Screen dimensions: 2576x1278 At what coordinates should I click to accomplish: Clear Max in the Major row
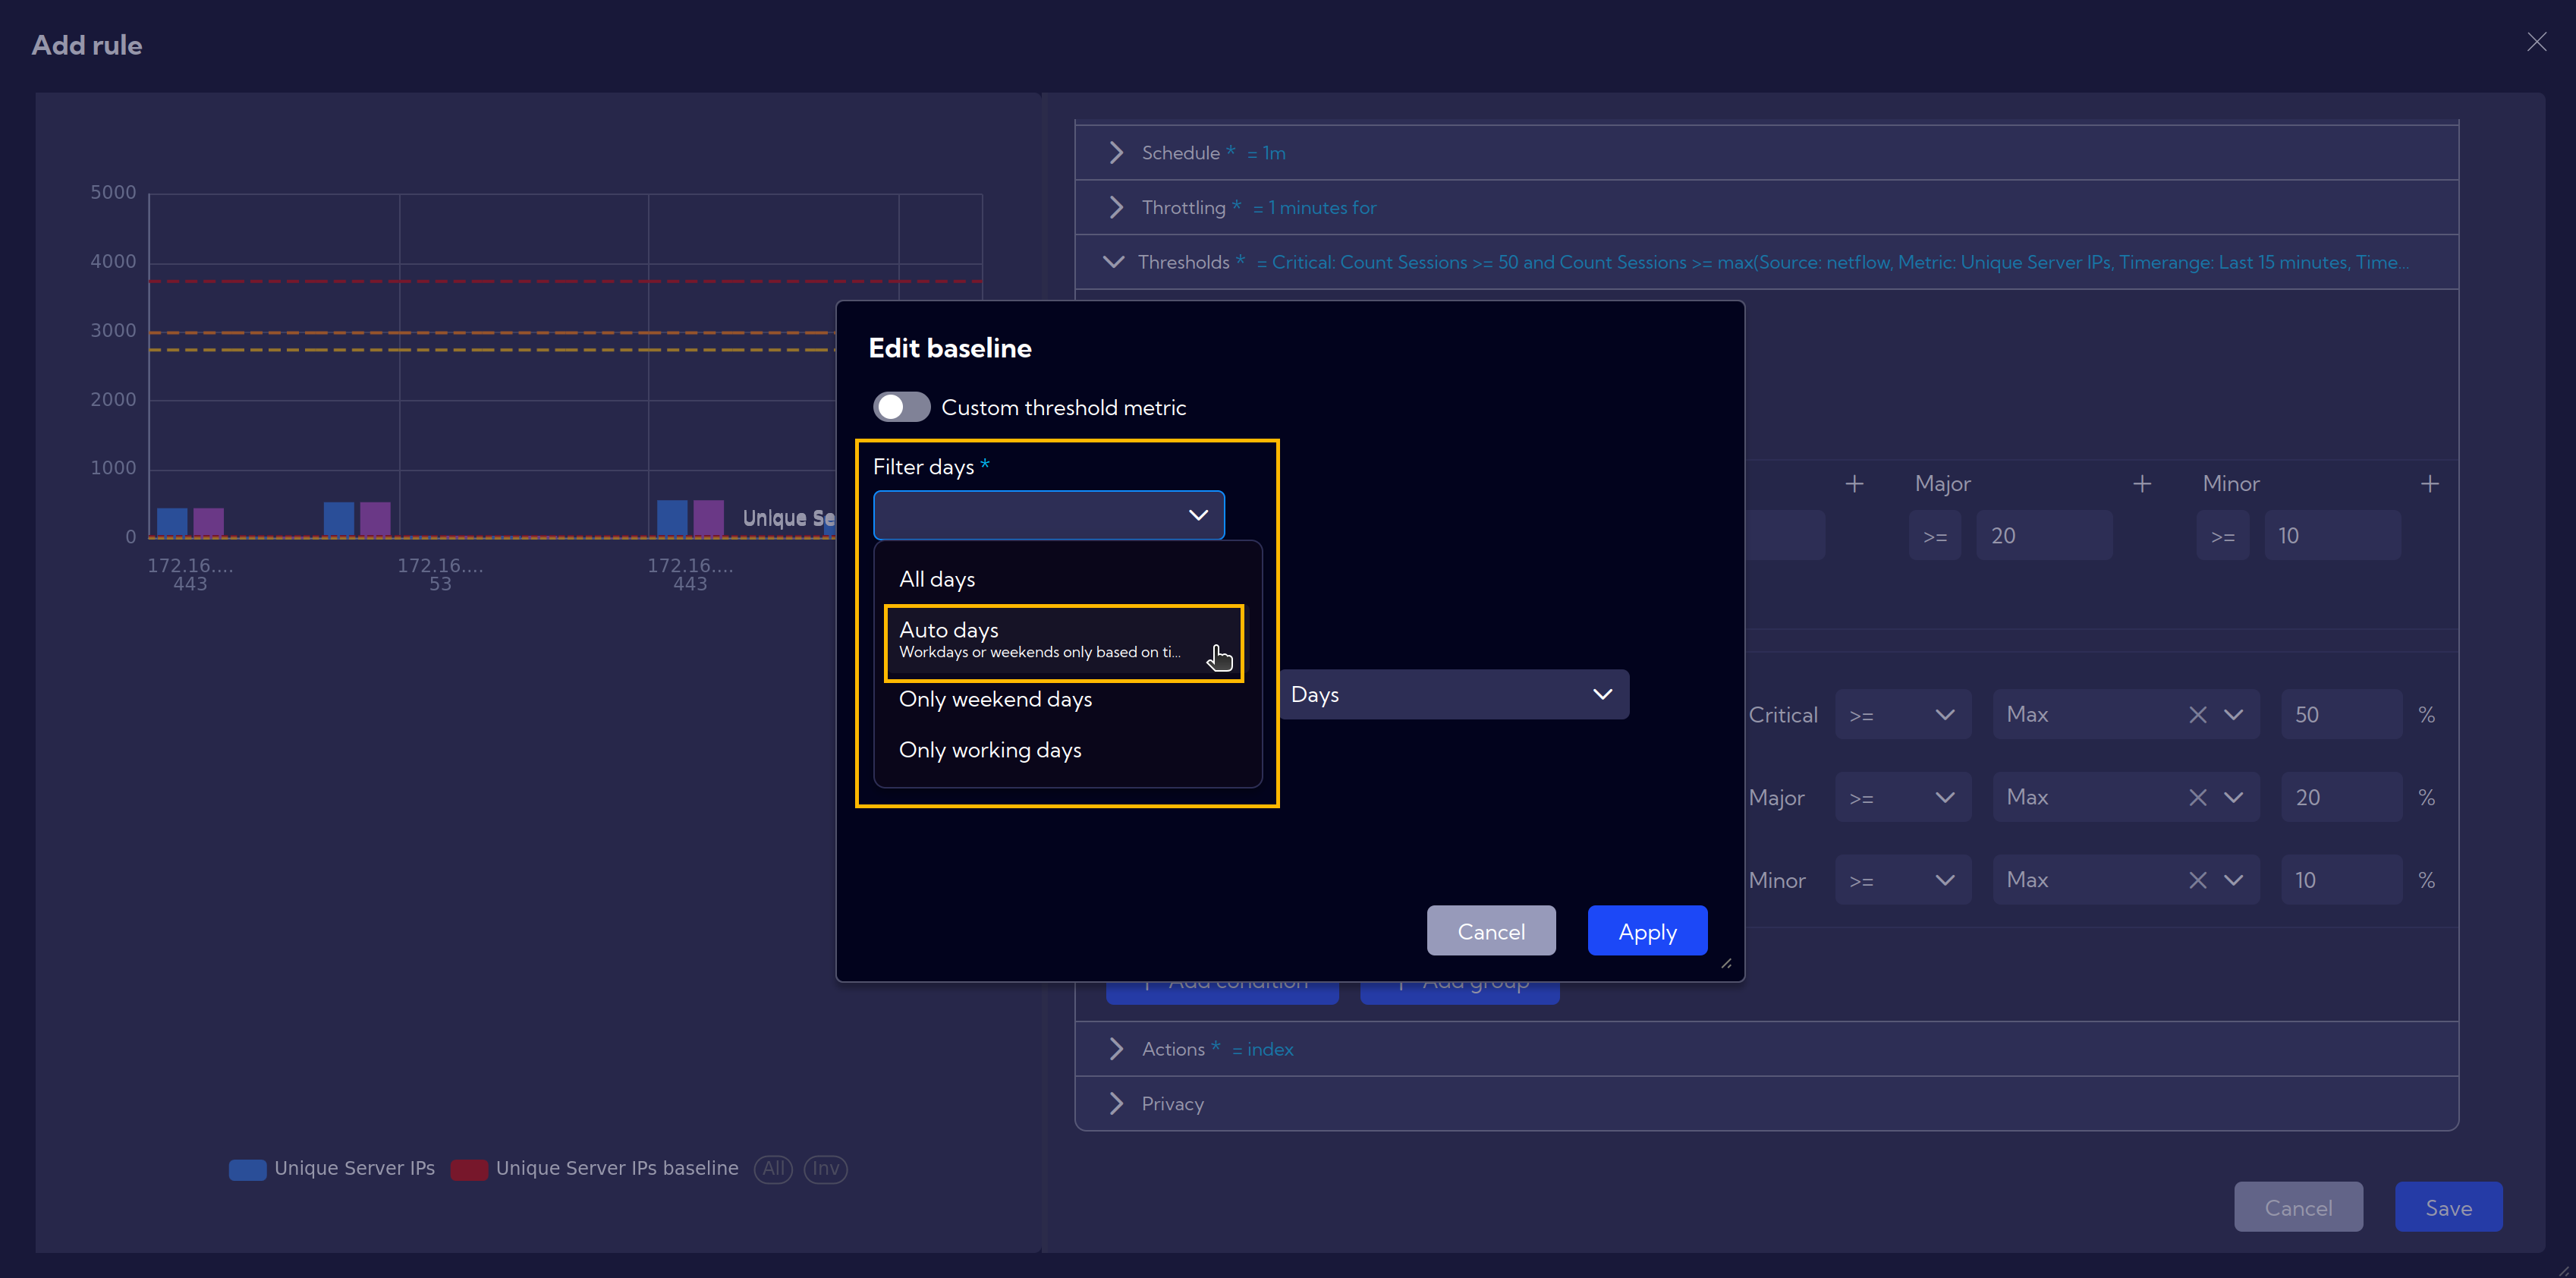click(x=2197, y=798)
